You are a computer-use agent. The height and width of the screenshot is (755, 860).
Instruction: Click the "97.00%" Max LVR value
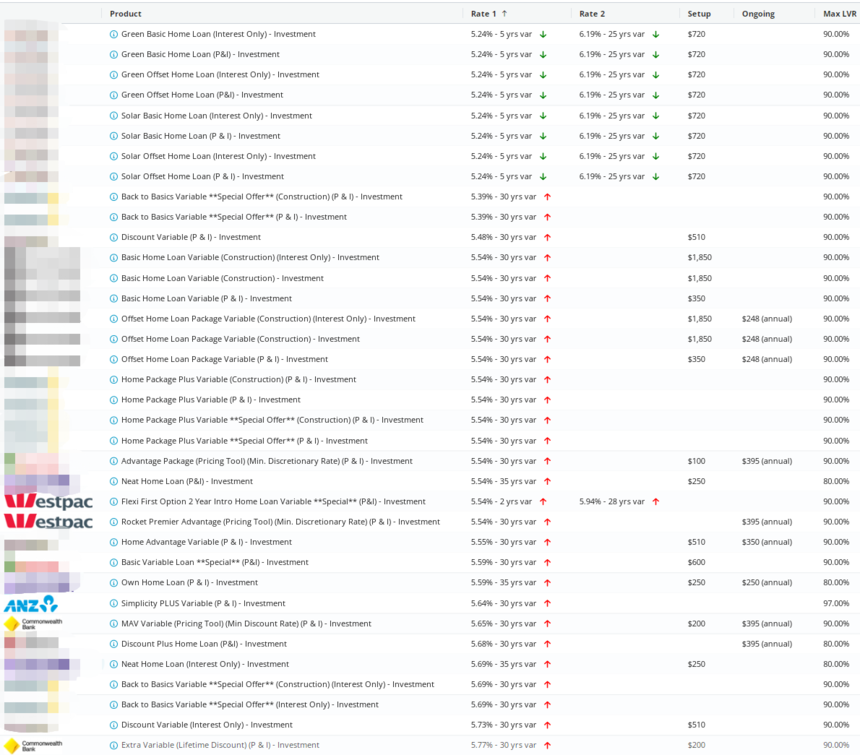click(x=836, y=604)
